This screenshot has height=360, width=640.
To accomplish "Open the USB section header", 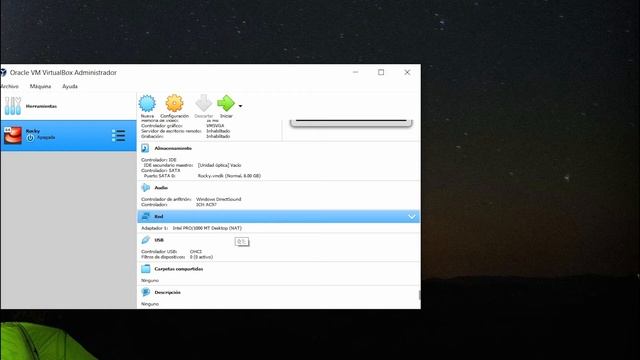I will [159, 240].
